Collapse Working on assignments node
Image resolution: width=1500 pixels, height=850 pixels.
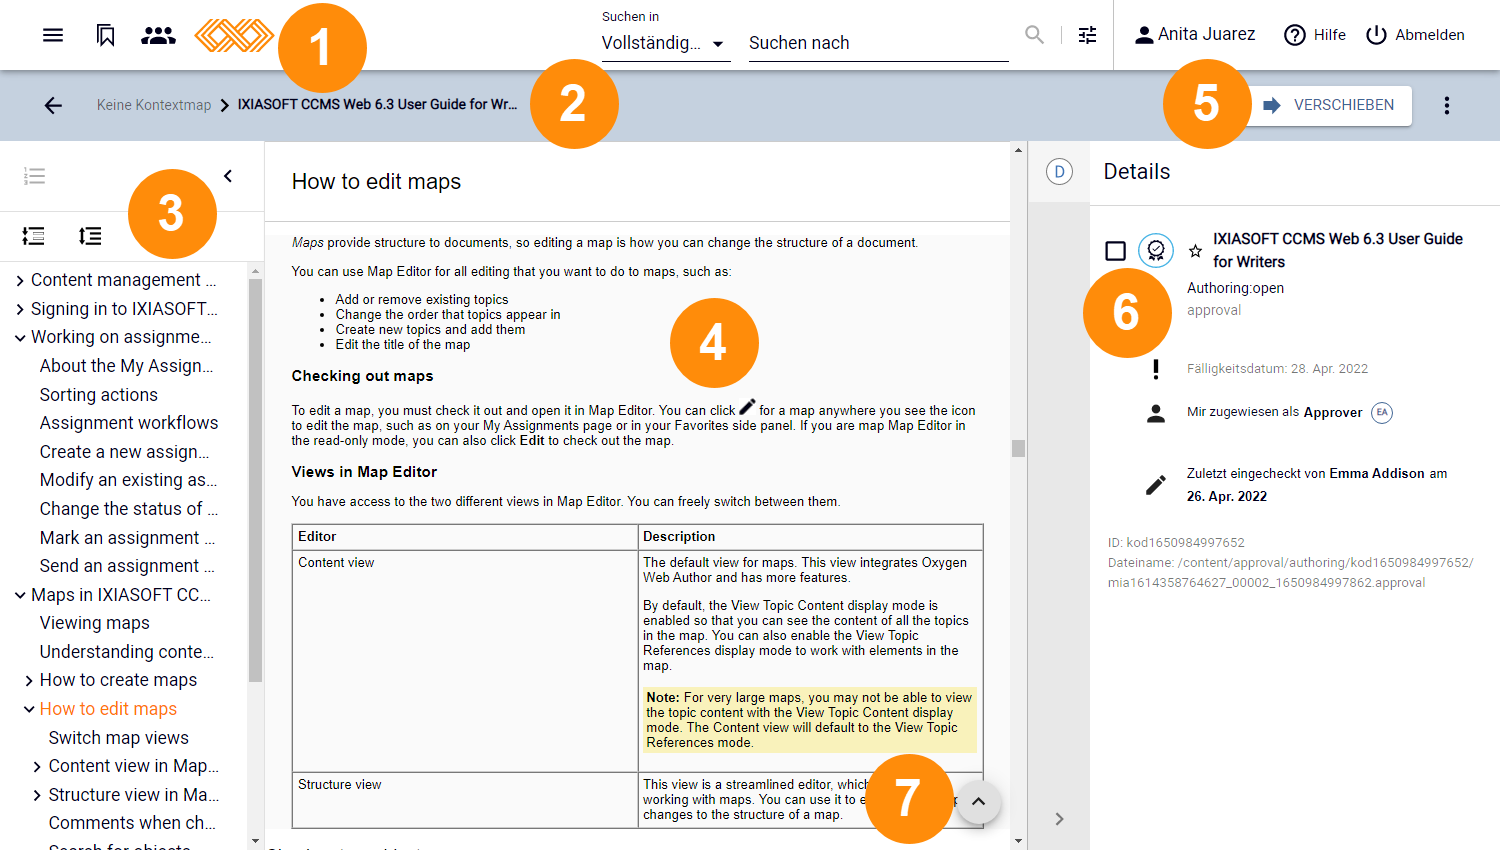tap(20, 338)
